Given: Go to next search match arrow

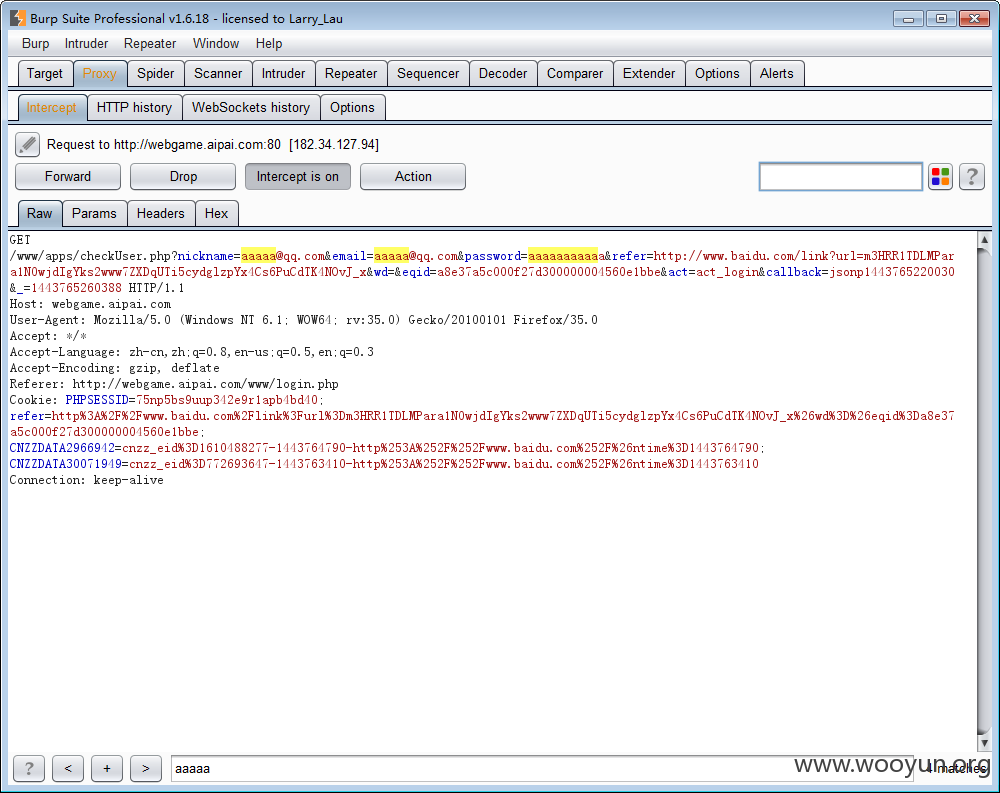Looking at the screenshot, I should coord(146,768).
